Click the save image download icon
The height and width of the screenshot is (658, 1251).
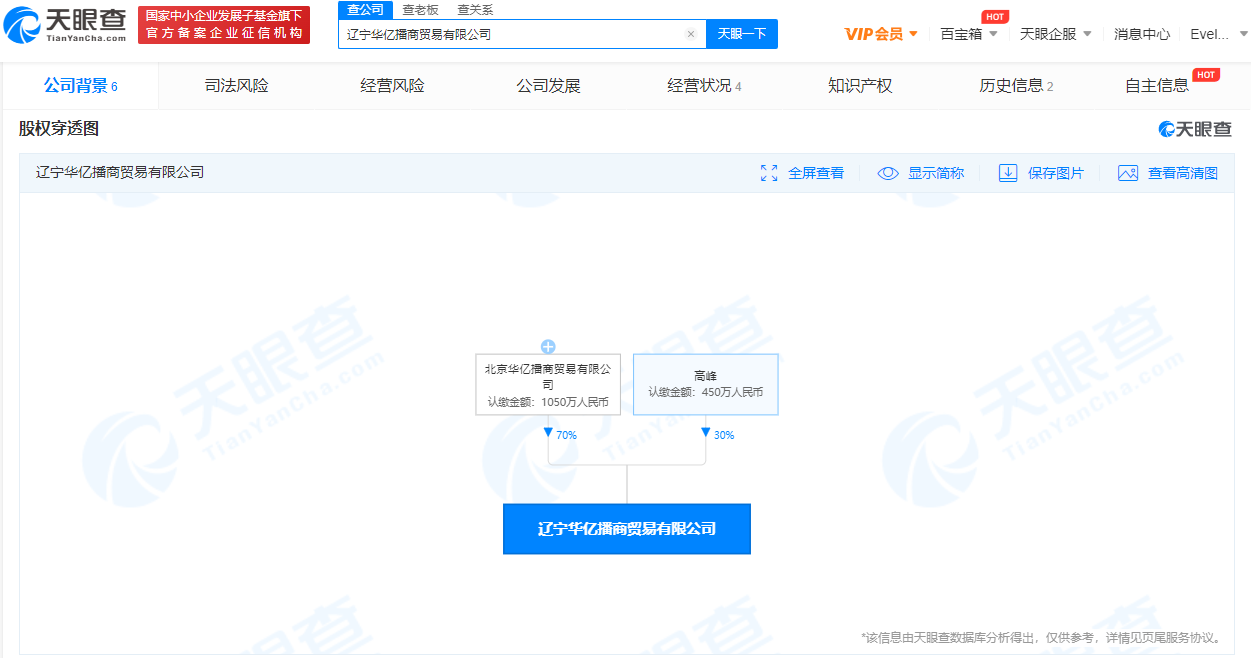pos(1008,173)
